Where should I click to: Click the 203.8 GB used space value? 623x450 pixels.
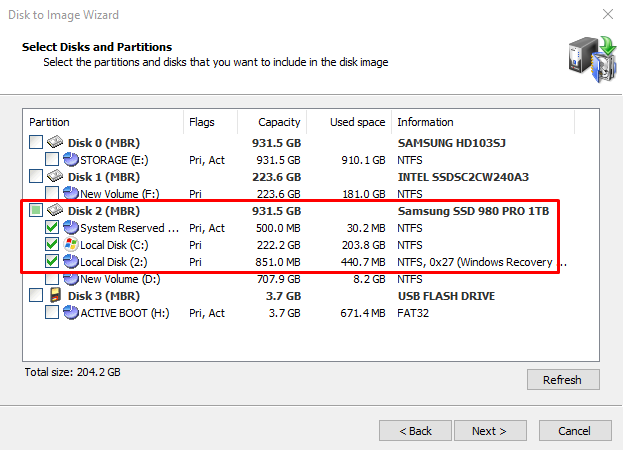pyautogui.click(x=364, y=245)
